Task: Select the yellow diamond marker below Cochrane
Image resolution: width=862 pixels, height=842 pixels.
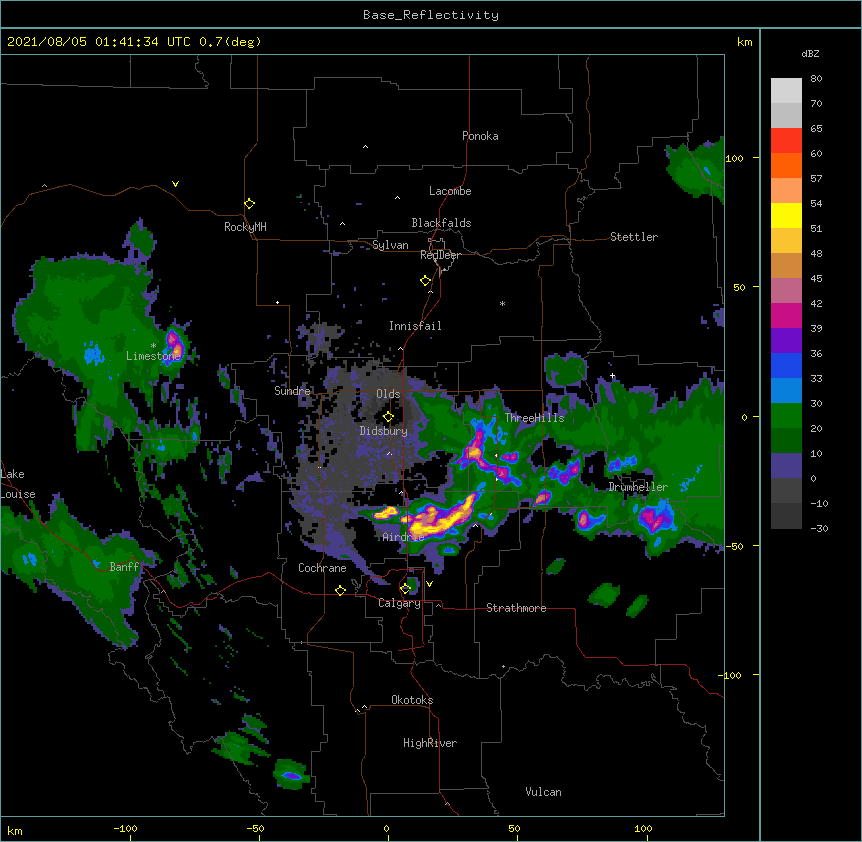Action: [x=340, y=590]
